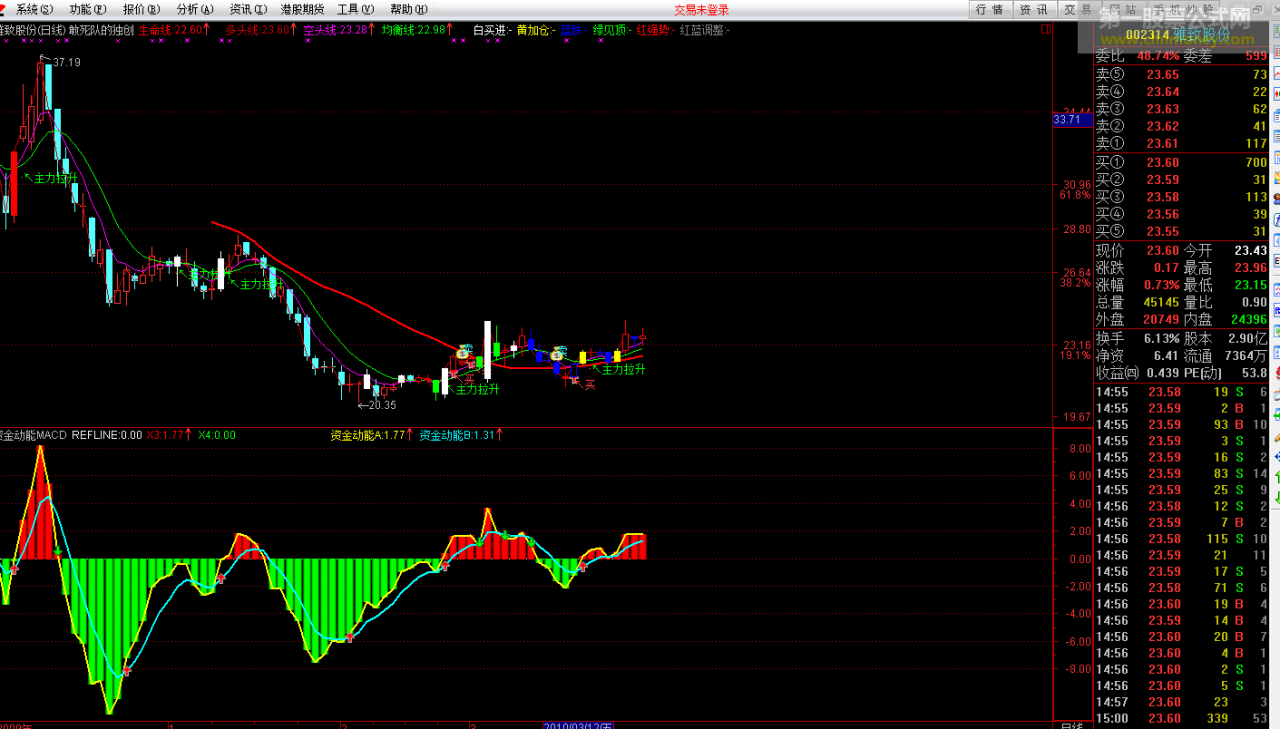The height and width of the screenshot is (729, 1280).
Task: Click the 白买进 indicator label
Action: (492, 30)
